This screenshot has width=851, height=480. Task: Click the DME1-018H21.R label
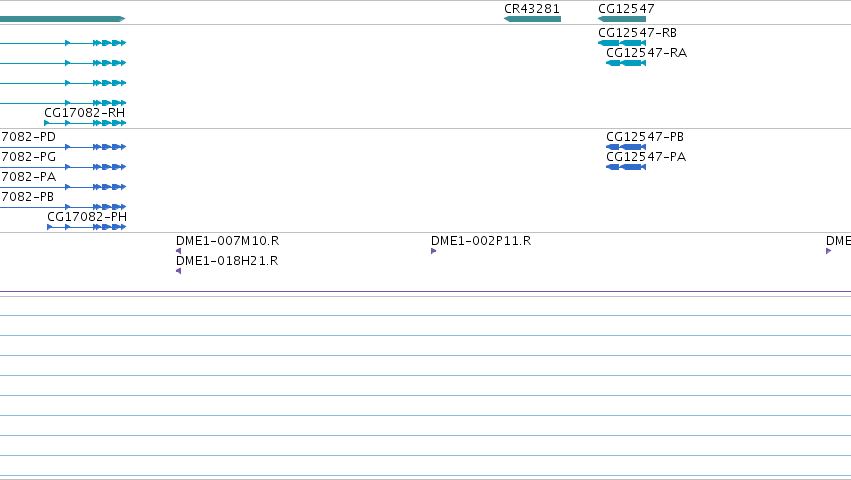point(227,261)
